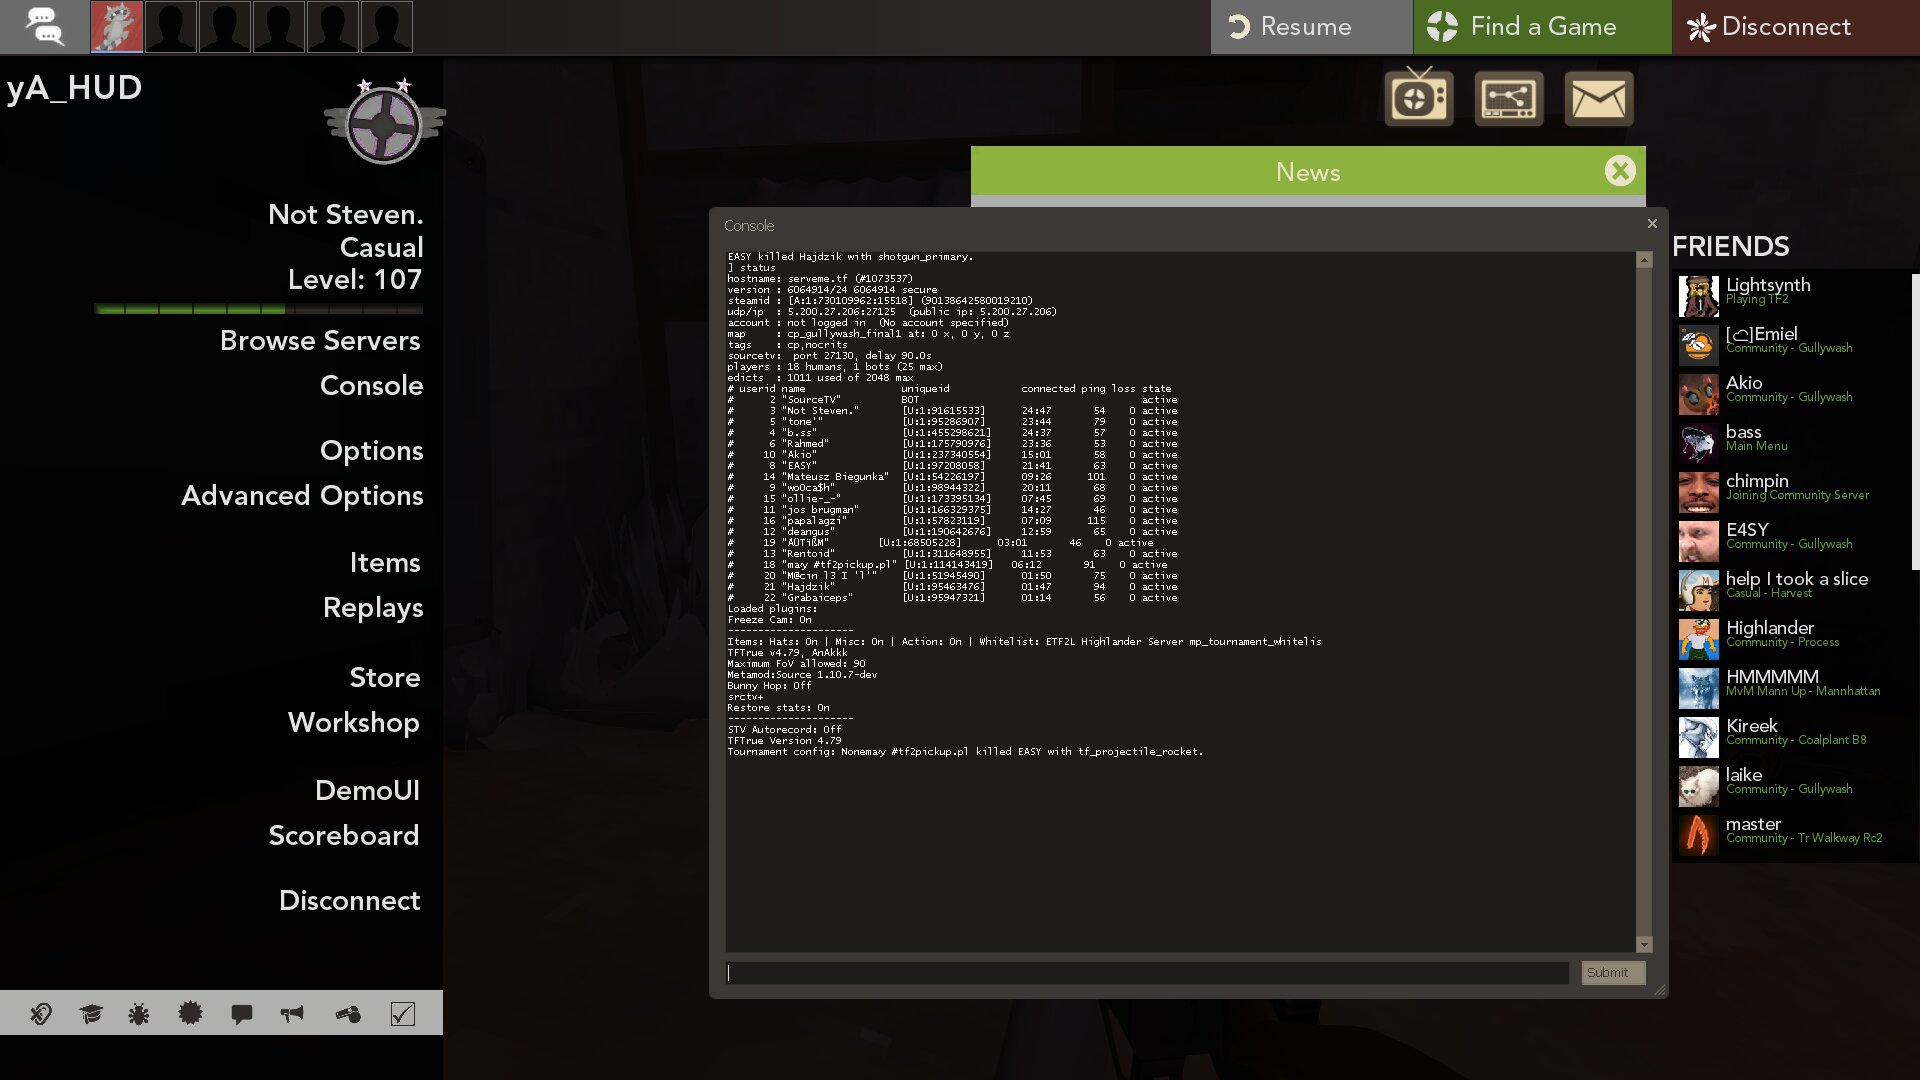1920x1080 pixels.
Task: Click the console command input field
Action: click(1146, 973)
